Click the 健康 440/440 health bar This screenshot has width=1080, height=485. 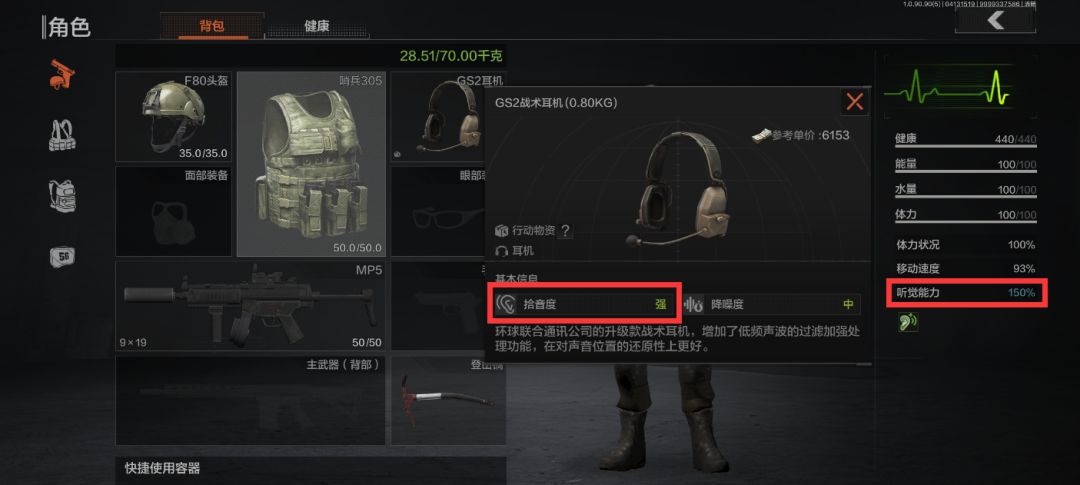966,141
